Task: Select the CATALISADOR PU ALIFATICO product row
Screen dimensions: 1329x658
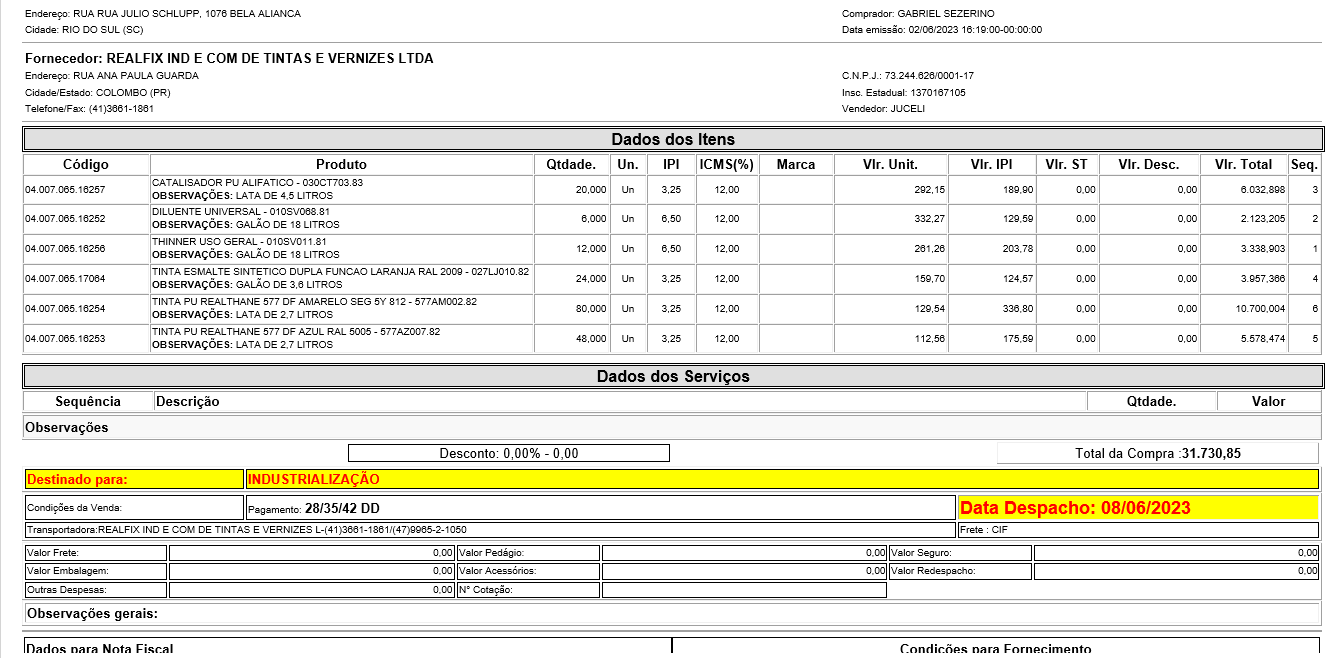Action: click(x=341, y=189)
